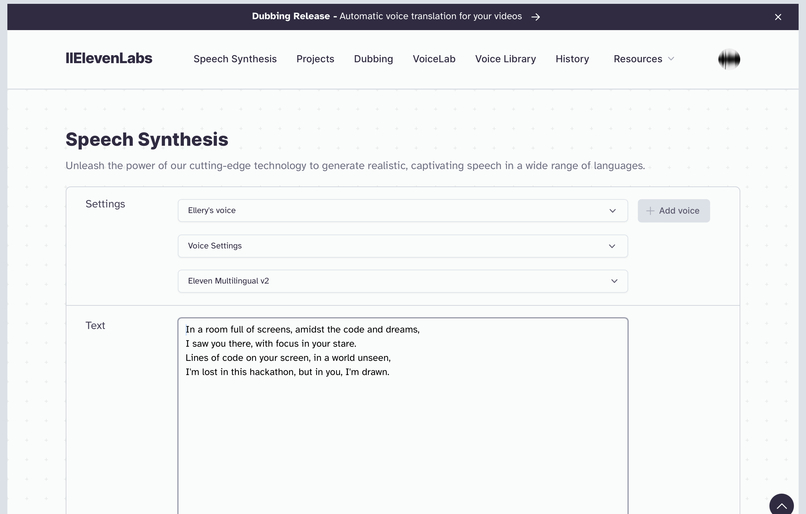Viewport: 806px width, 514px height.
Task: Click the "Unleash the power" description text
Action: coord(355,166)
